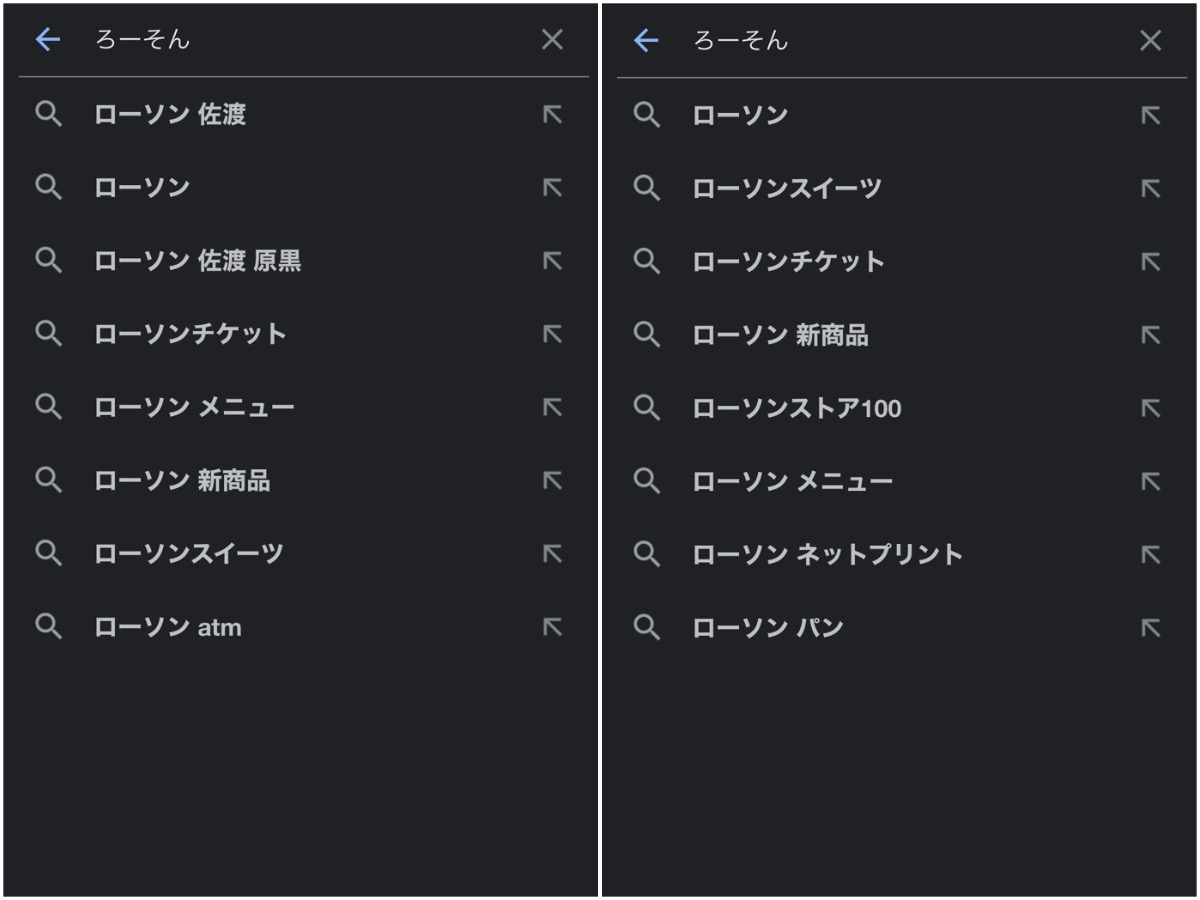Select the ローソンストア100 suggestion
This screenshot has height=900, width=1200.
(797, 408)
